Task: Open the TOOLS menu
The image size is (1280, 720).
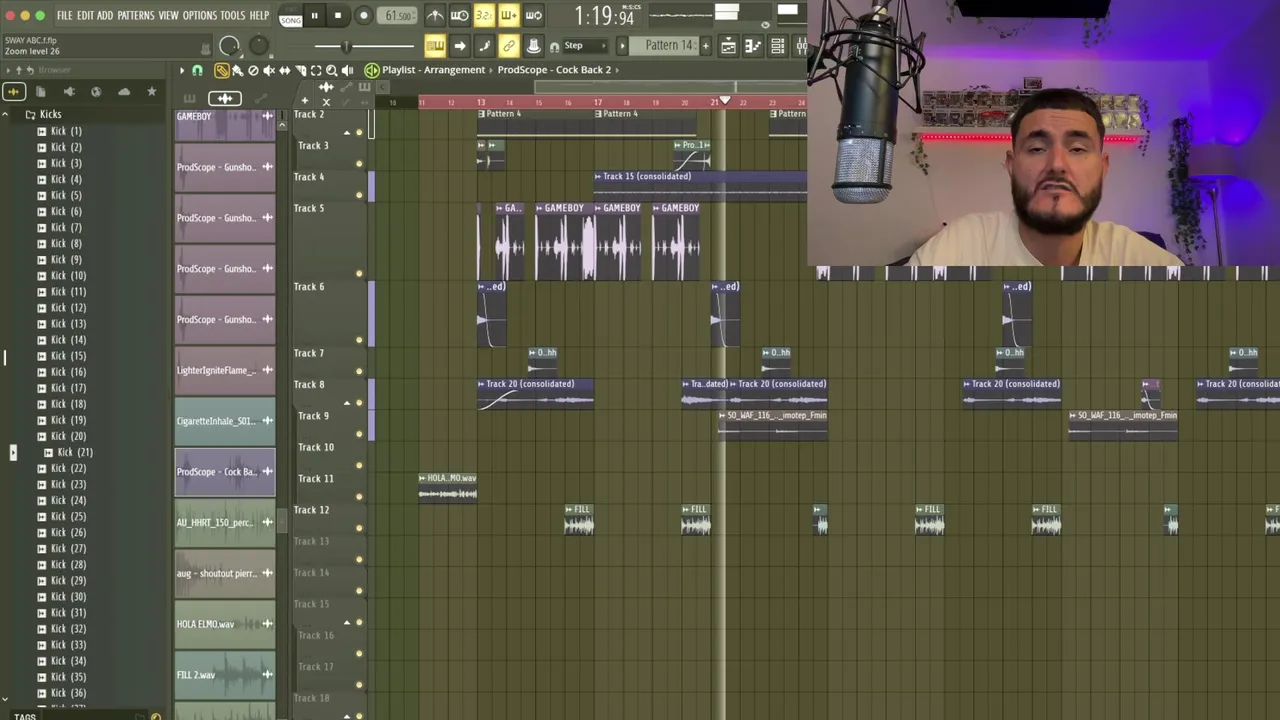Action: 233,15
